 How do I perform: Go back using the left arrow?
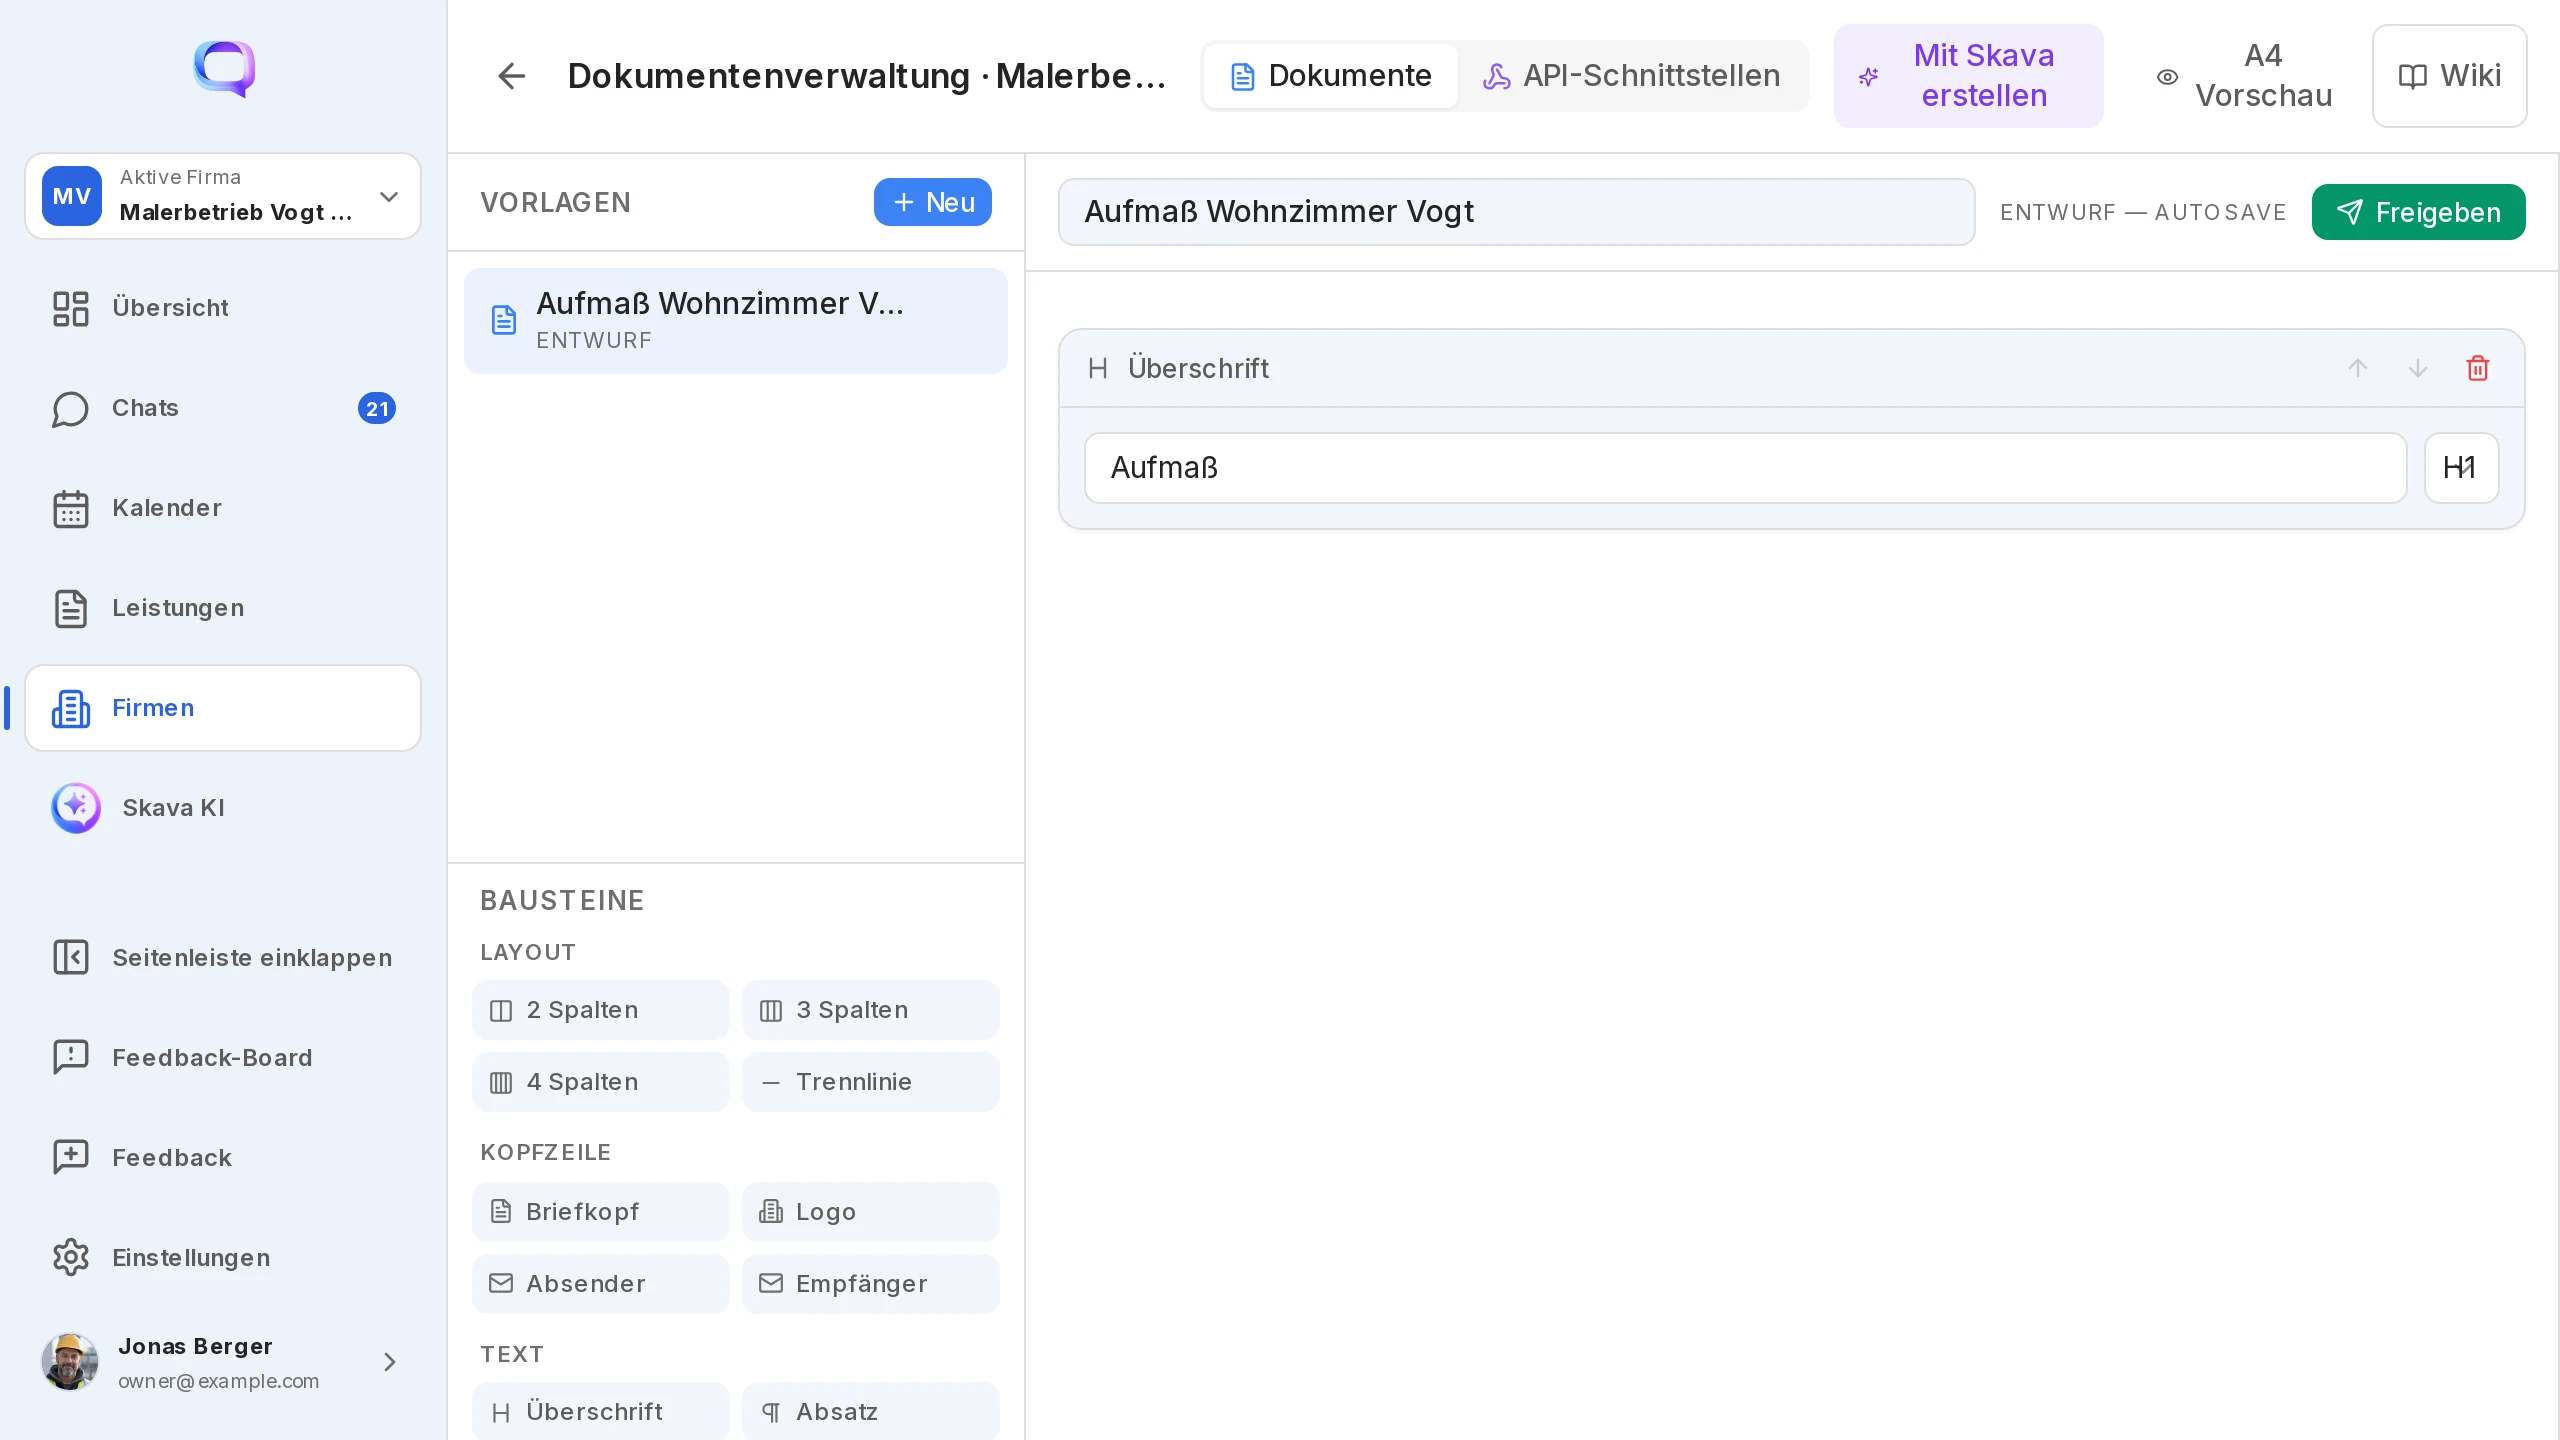pos(511,76)
